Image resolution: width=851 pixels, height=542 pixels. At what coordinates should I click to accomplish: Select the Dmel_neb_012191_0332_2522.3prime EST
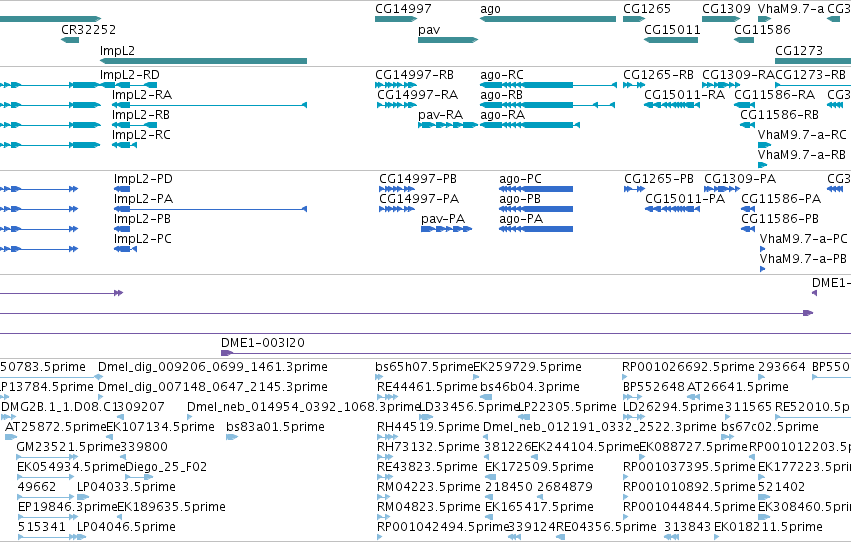tap(486, 437)
